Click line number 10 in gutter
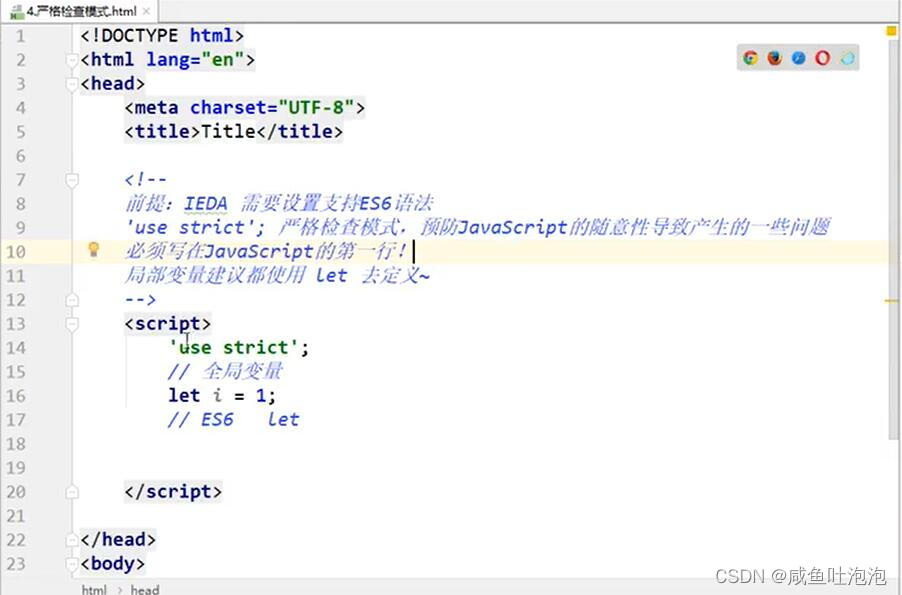Viewport: 902px width, 595px height. (x=16, y=252)
